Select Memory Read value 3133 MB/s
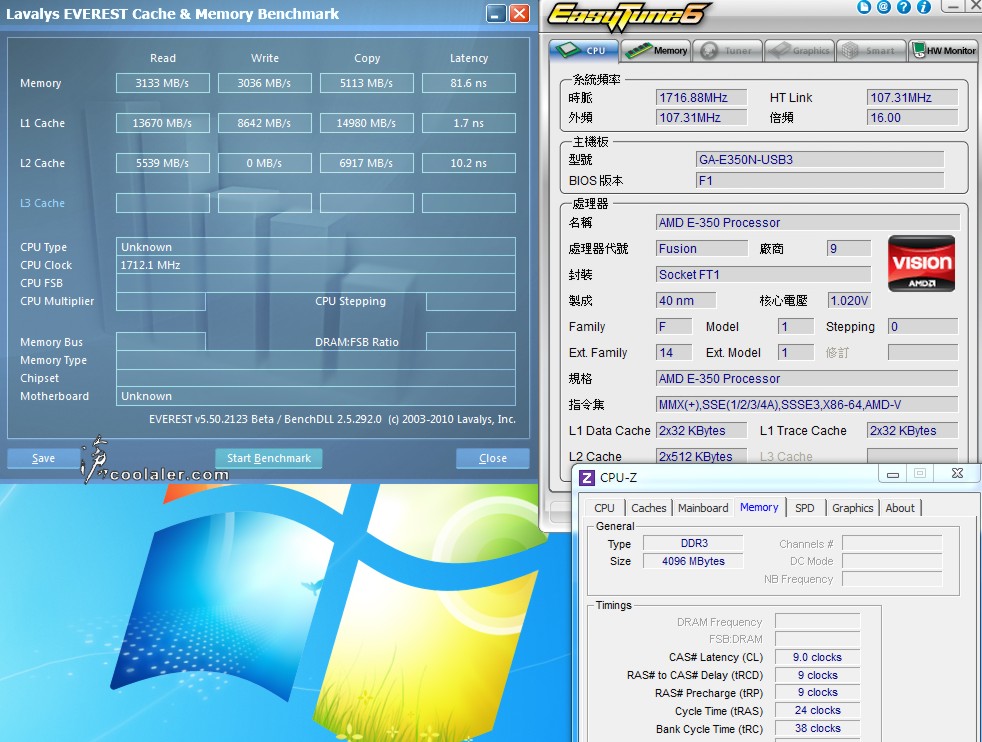The image size is (982, 742). (x=163, y=83)
